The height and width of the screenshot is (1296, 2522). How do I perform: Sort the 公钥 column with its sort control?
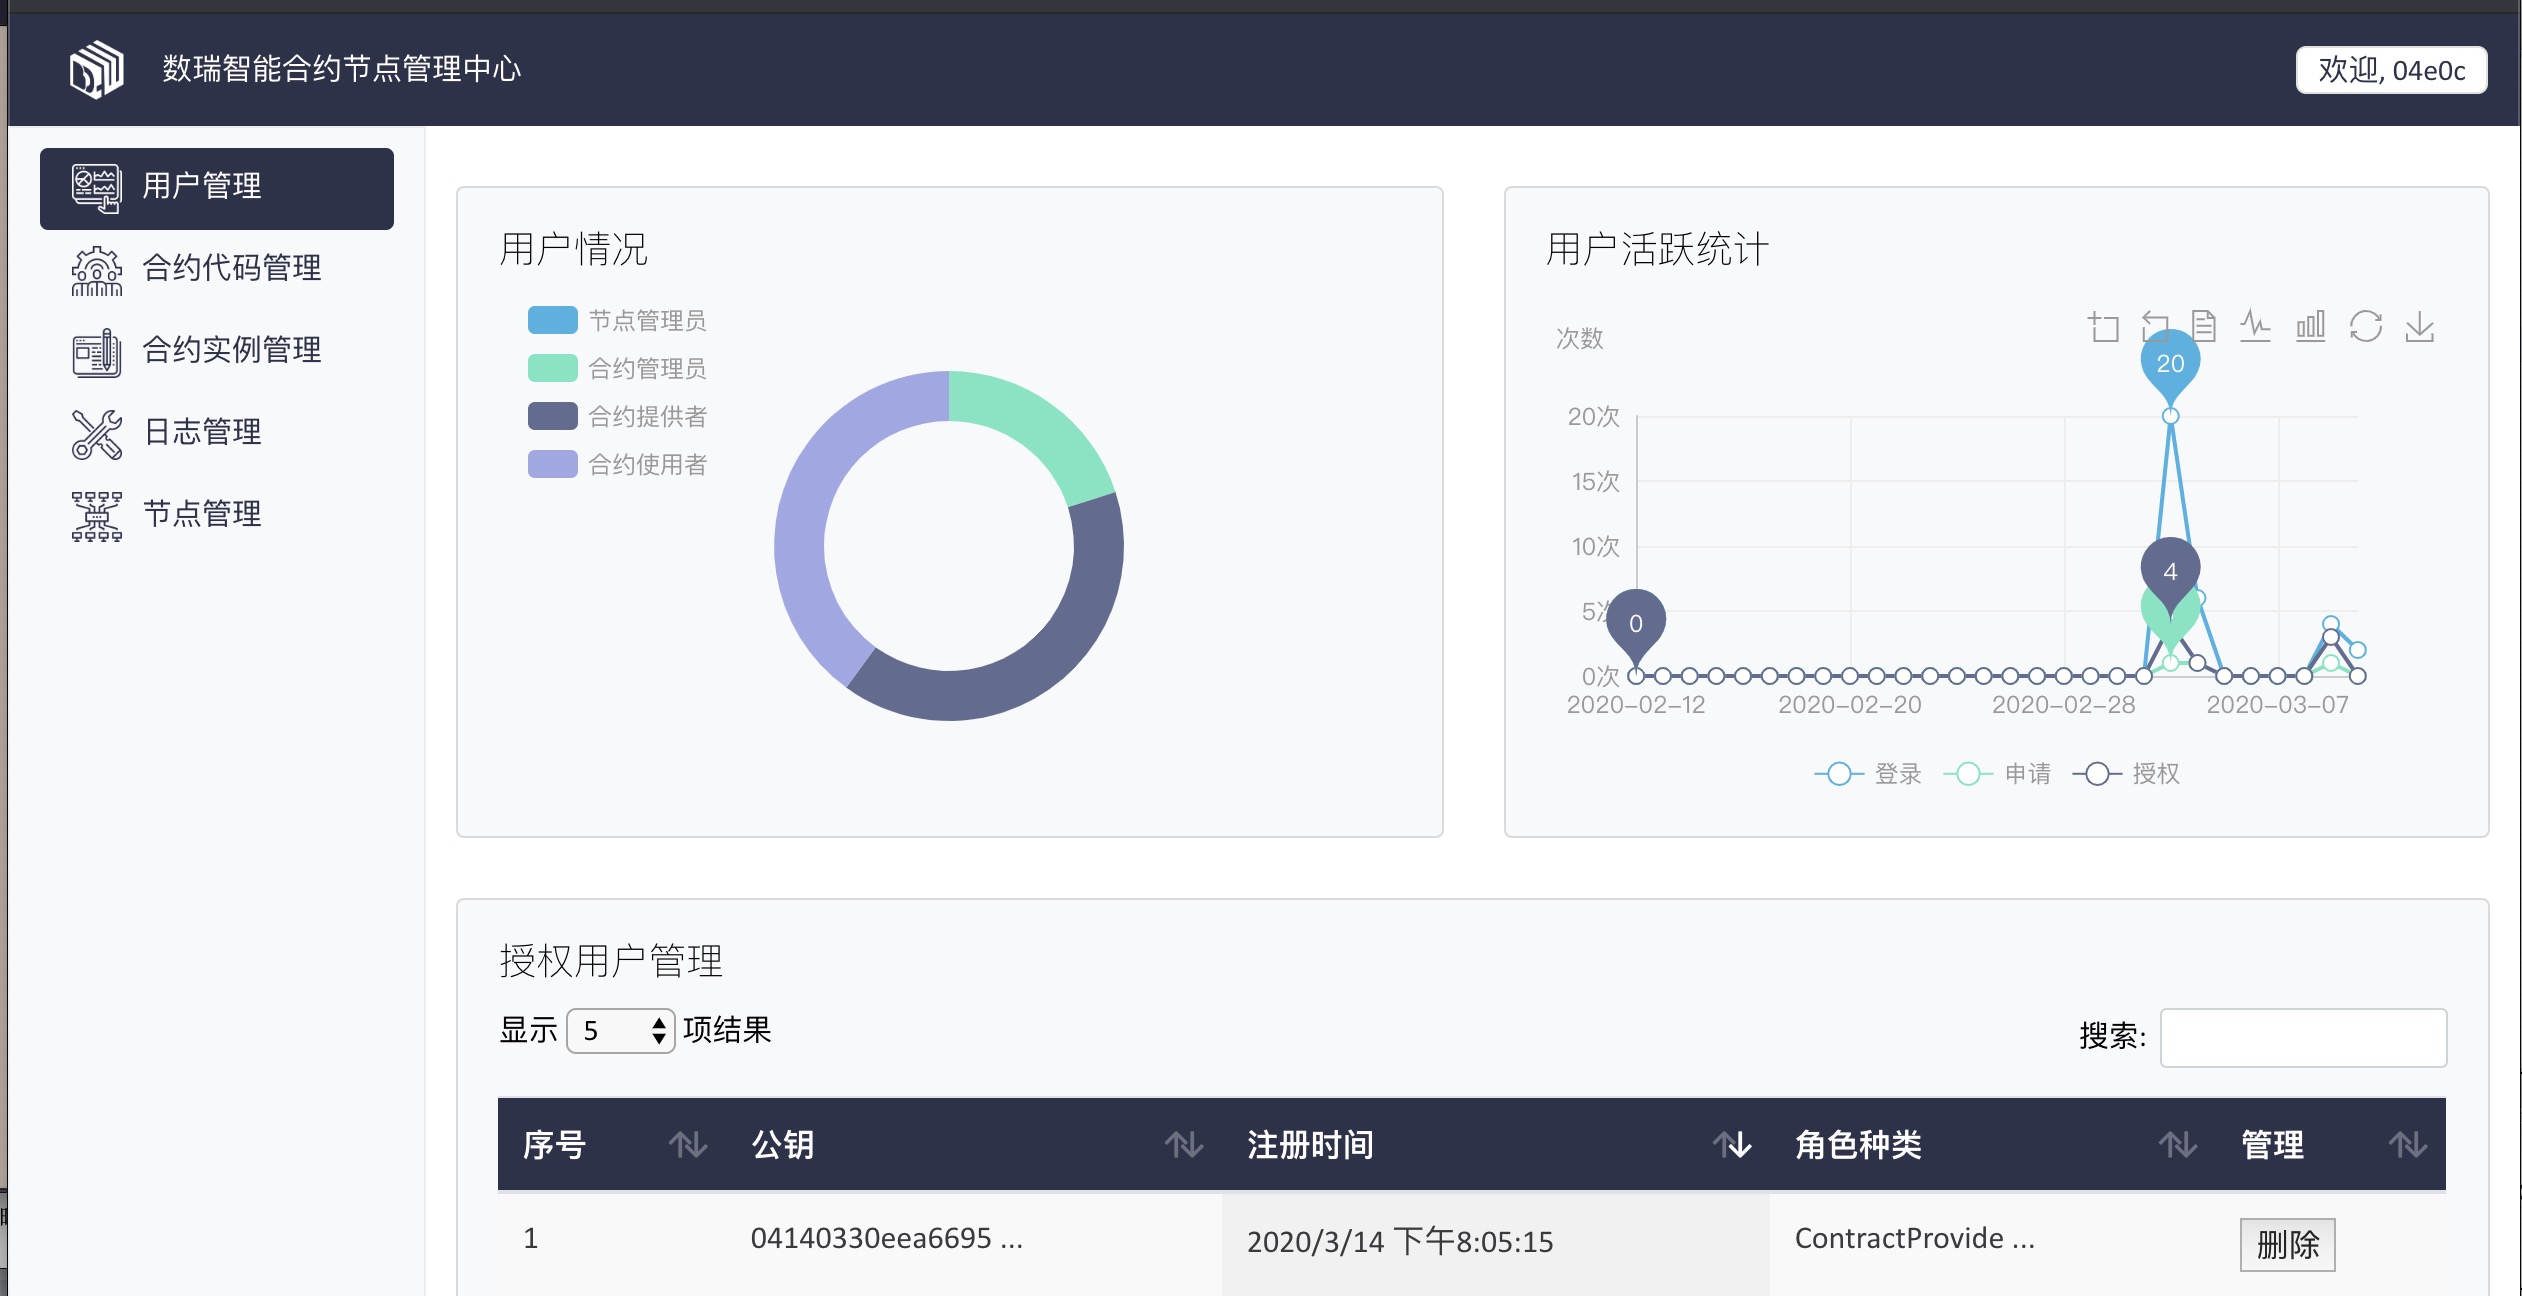tap(1184, 1144)
